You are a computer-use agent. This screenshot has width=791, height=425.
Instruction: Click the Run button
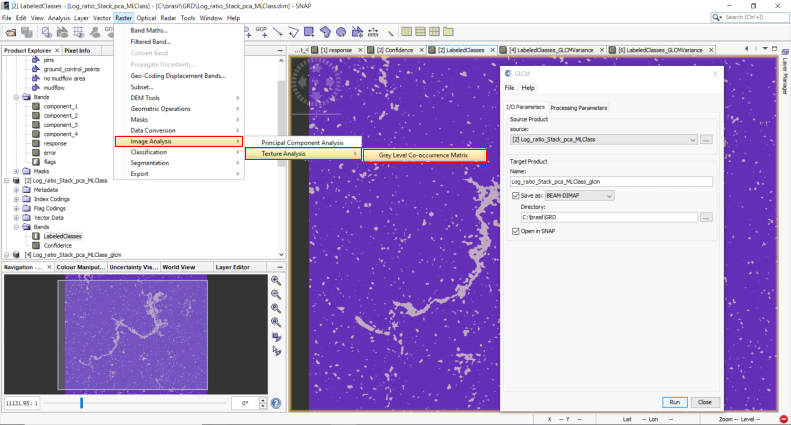tap(675, 402)
